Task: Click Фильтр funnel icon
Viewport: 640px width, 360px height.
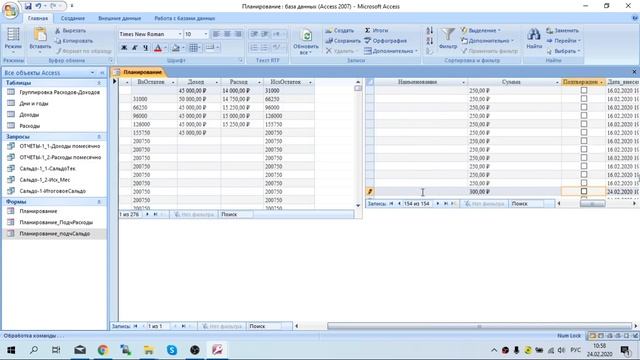Action: click(448, 35)
